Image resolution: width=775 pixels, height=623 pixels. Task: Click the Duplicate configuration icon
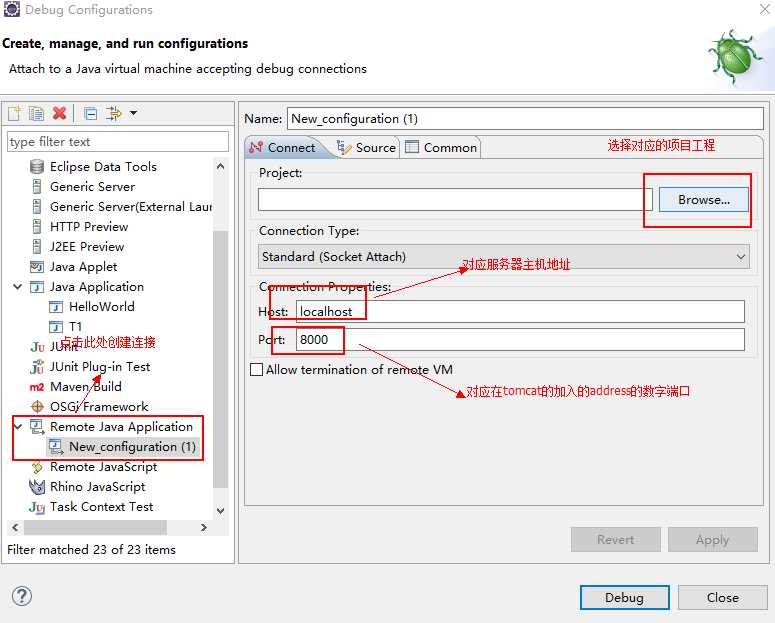tap(37, 113)
